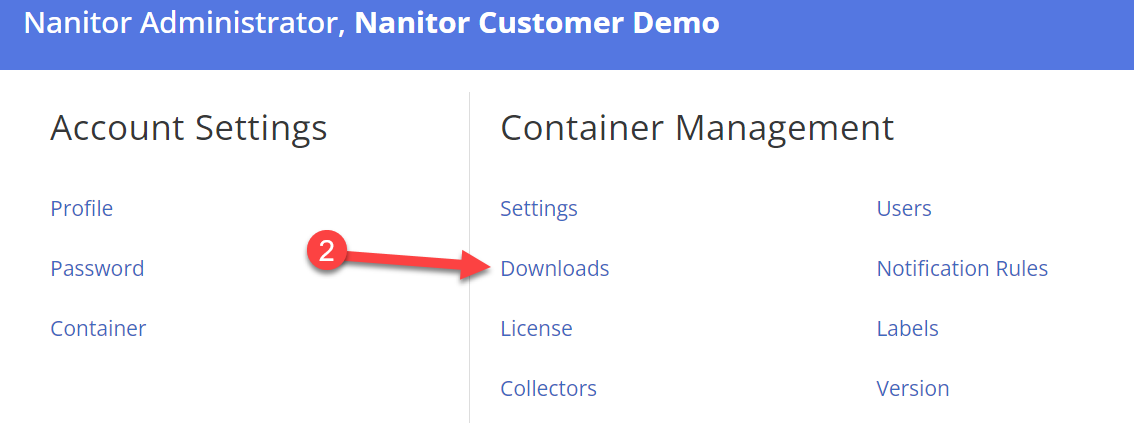
Task: Open Notification Rules
Action: pos(961,268)
